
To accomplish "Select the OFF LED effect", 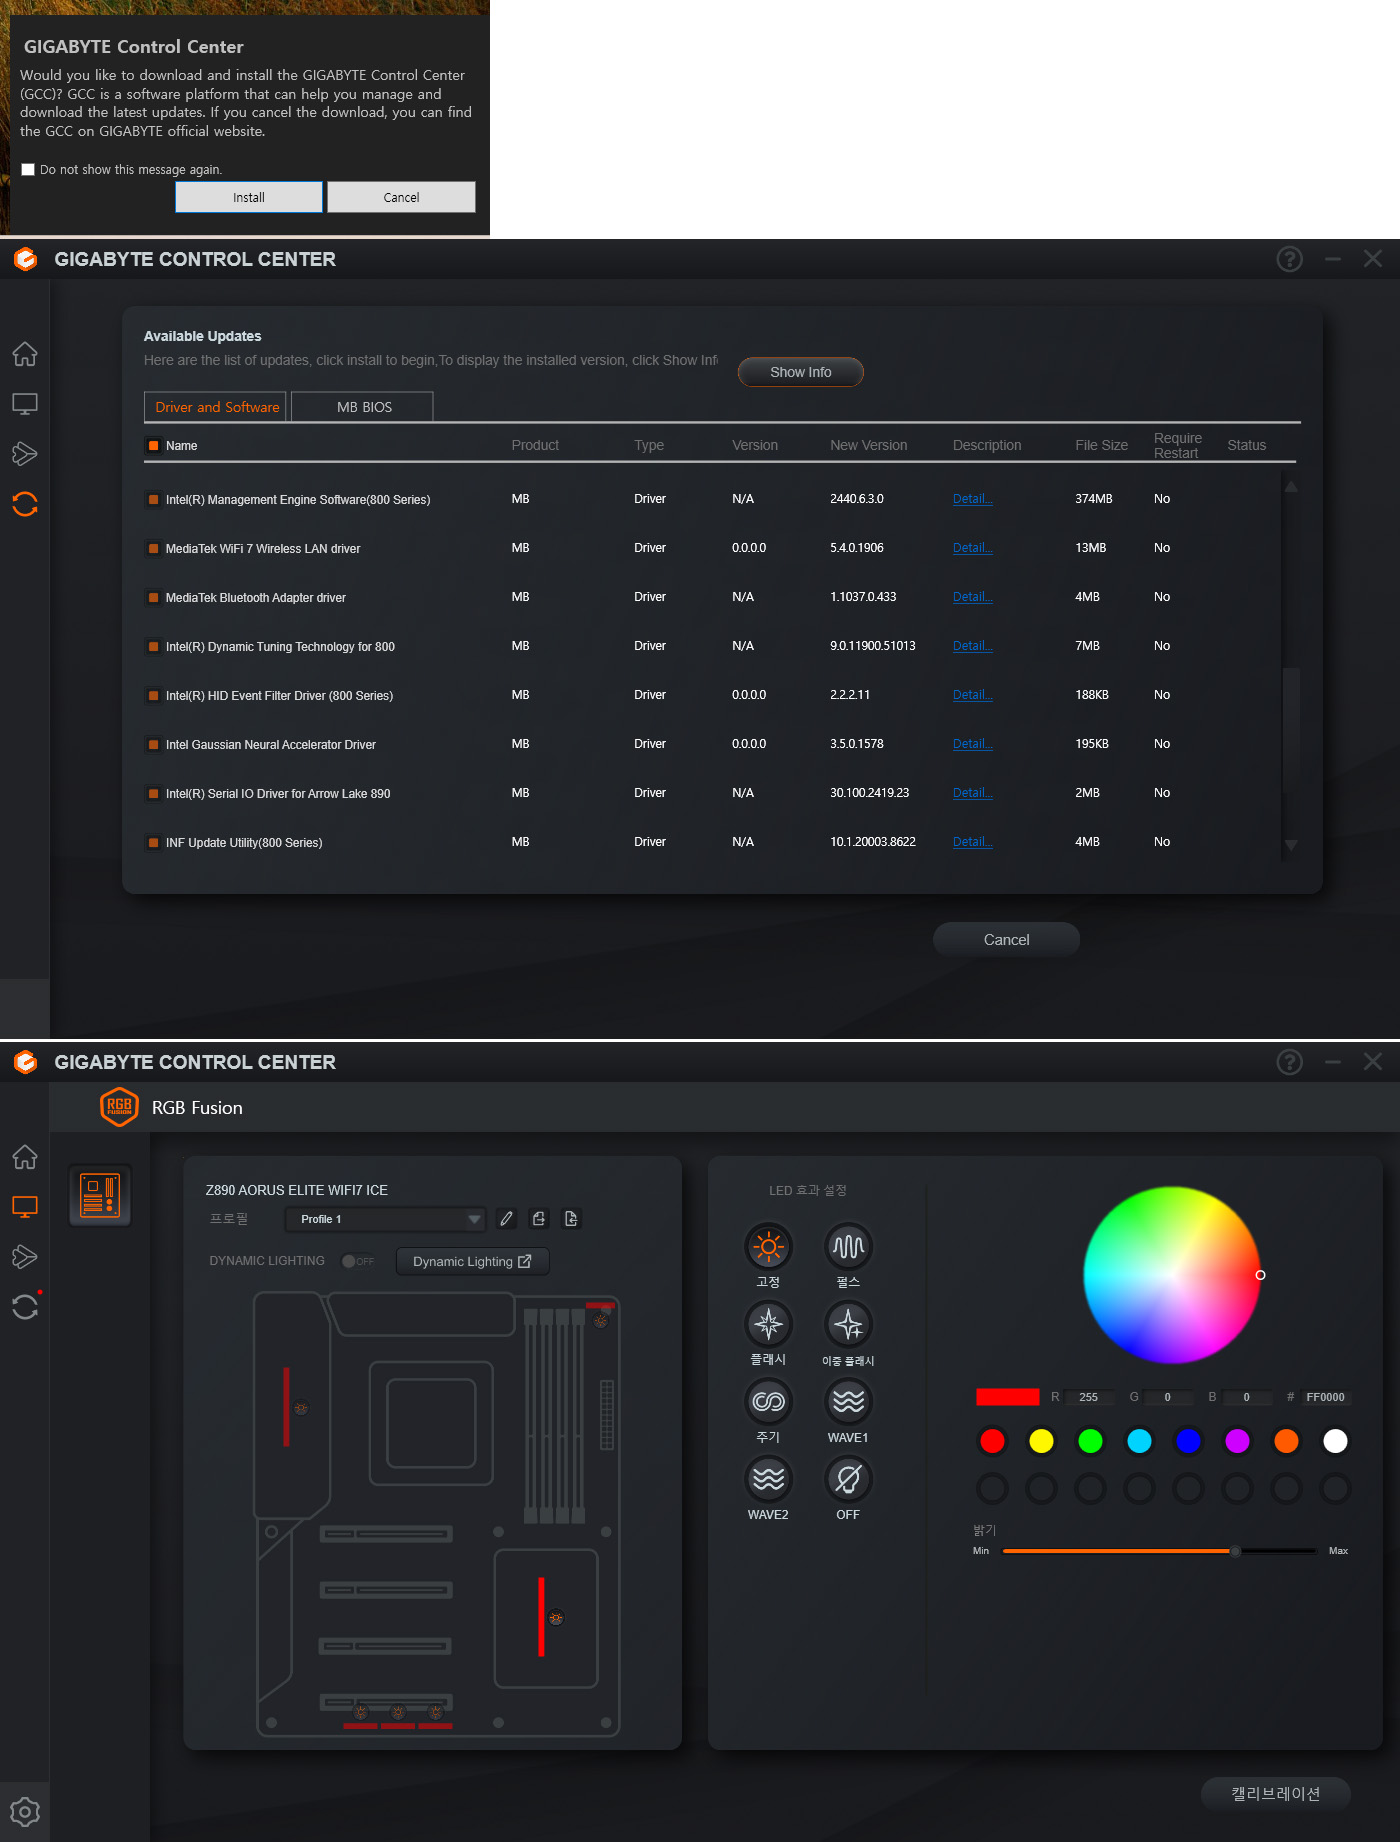I will [848, 1478].
